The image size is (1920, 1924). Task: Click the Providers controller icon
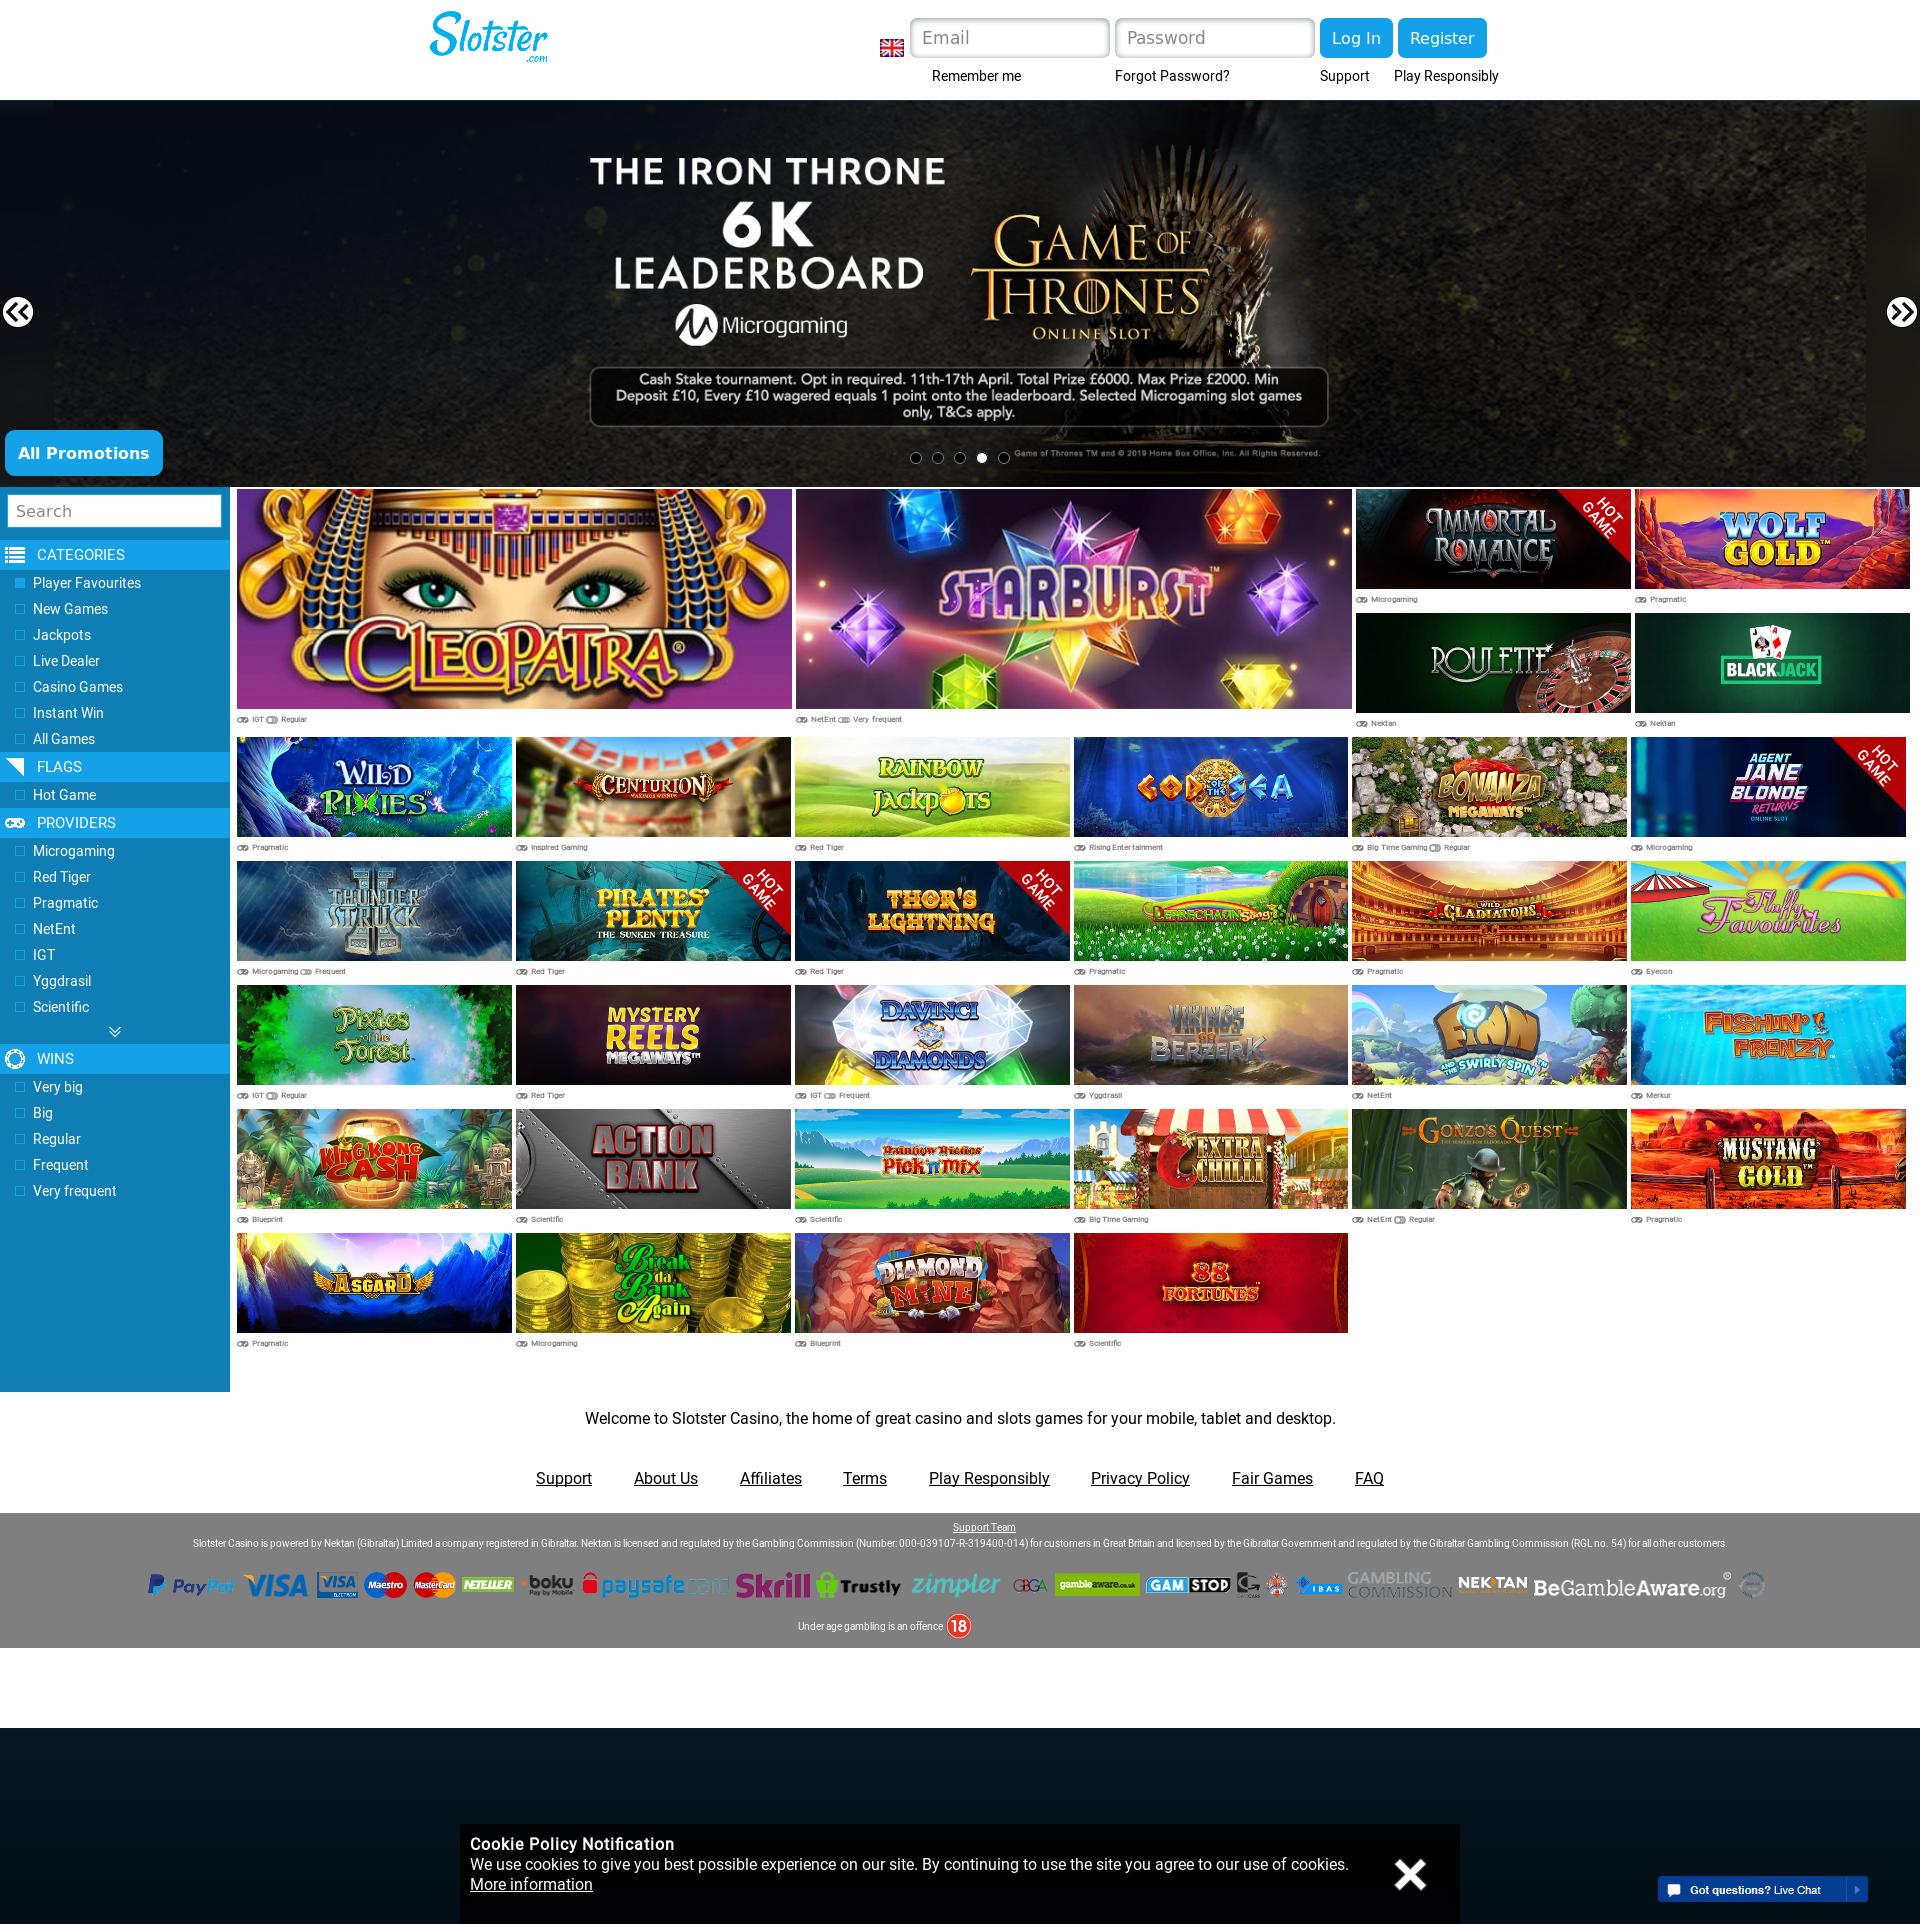[15, 823]
